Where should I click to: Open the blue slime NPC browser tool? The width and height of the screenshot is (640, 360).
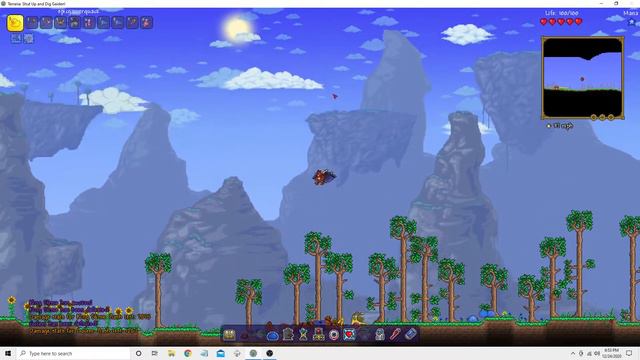(273, 336)
